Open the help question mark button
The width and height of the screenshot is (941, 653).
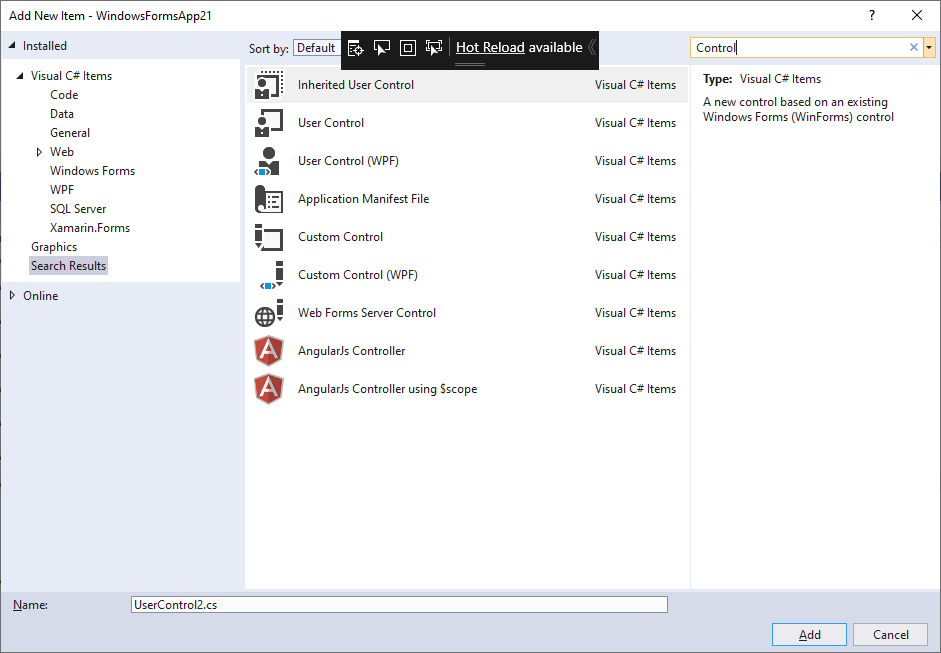tap(872, 16)
